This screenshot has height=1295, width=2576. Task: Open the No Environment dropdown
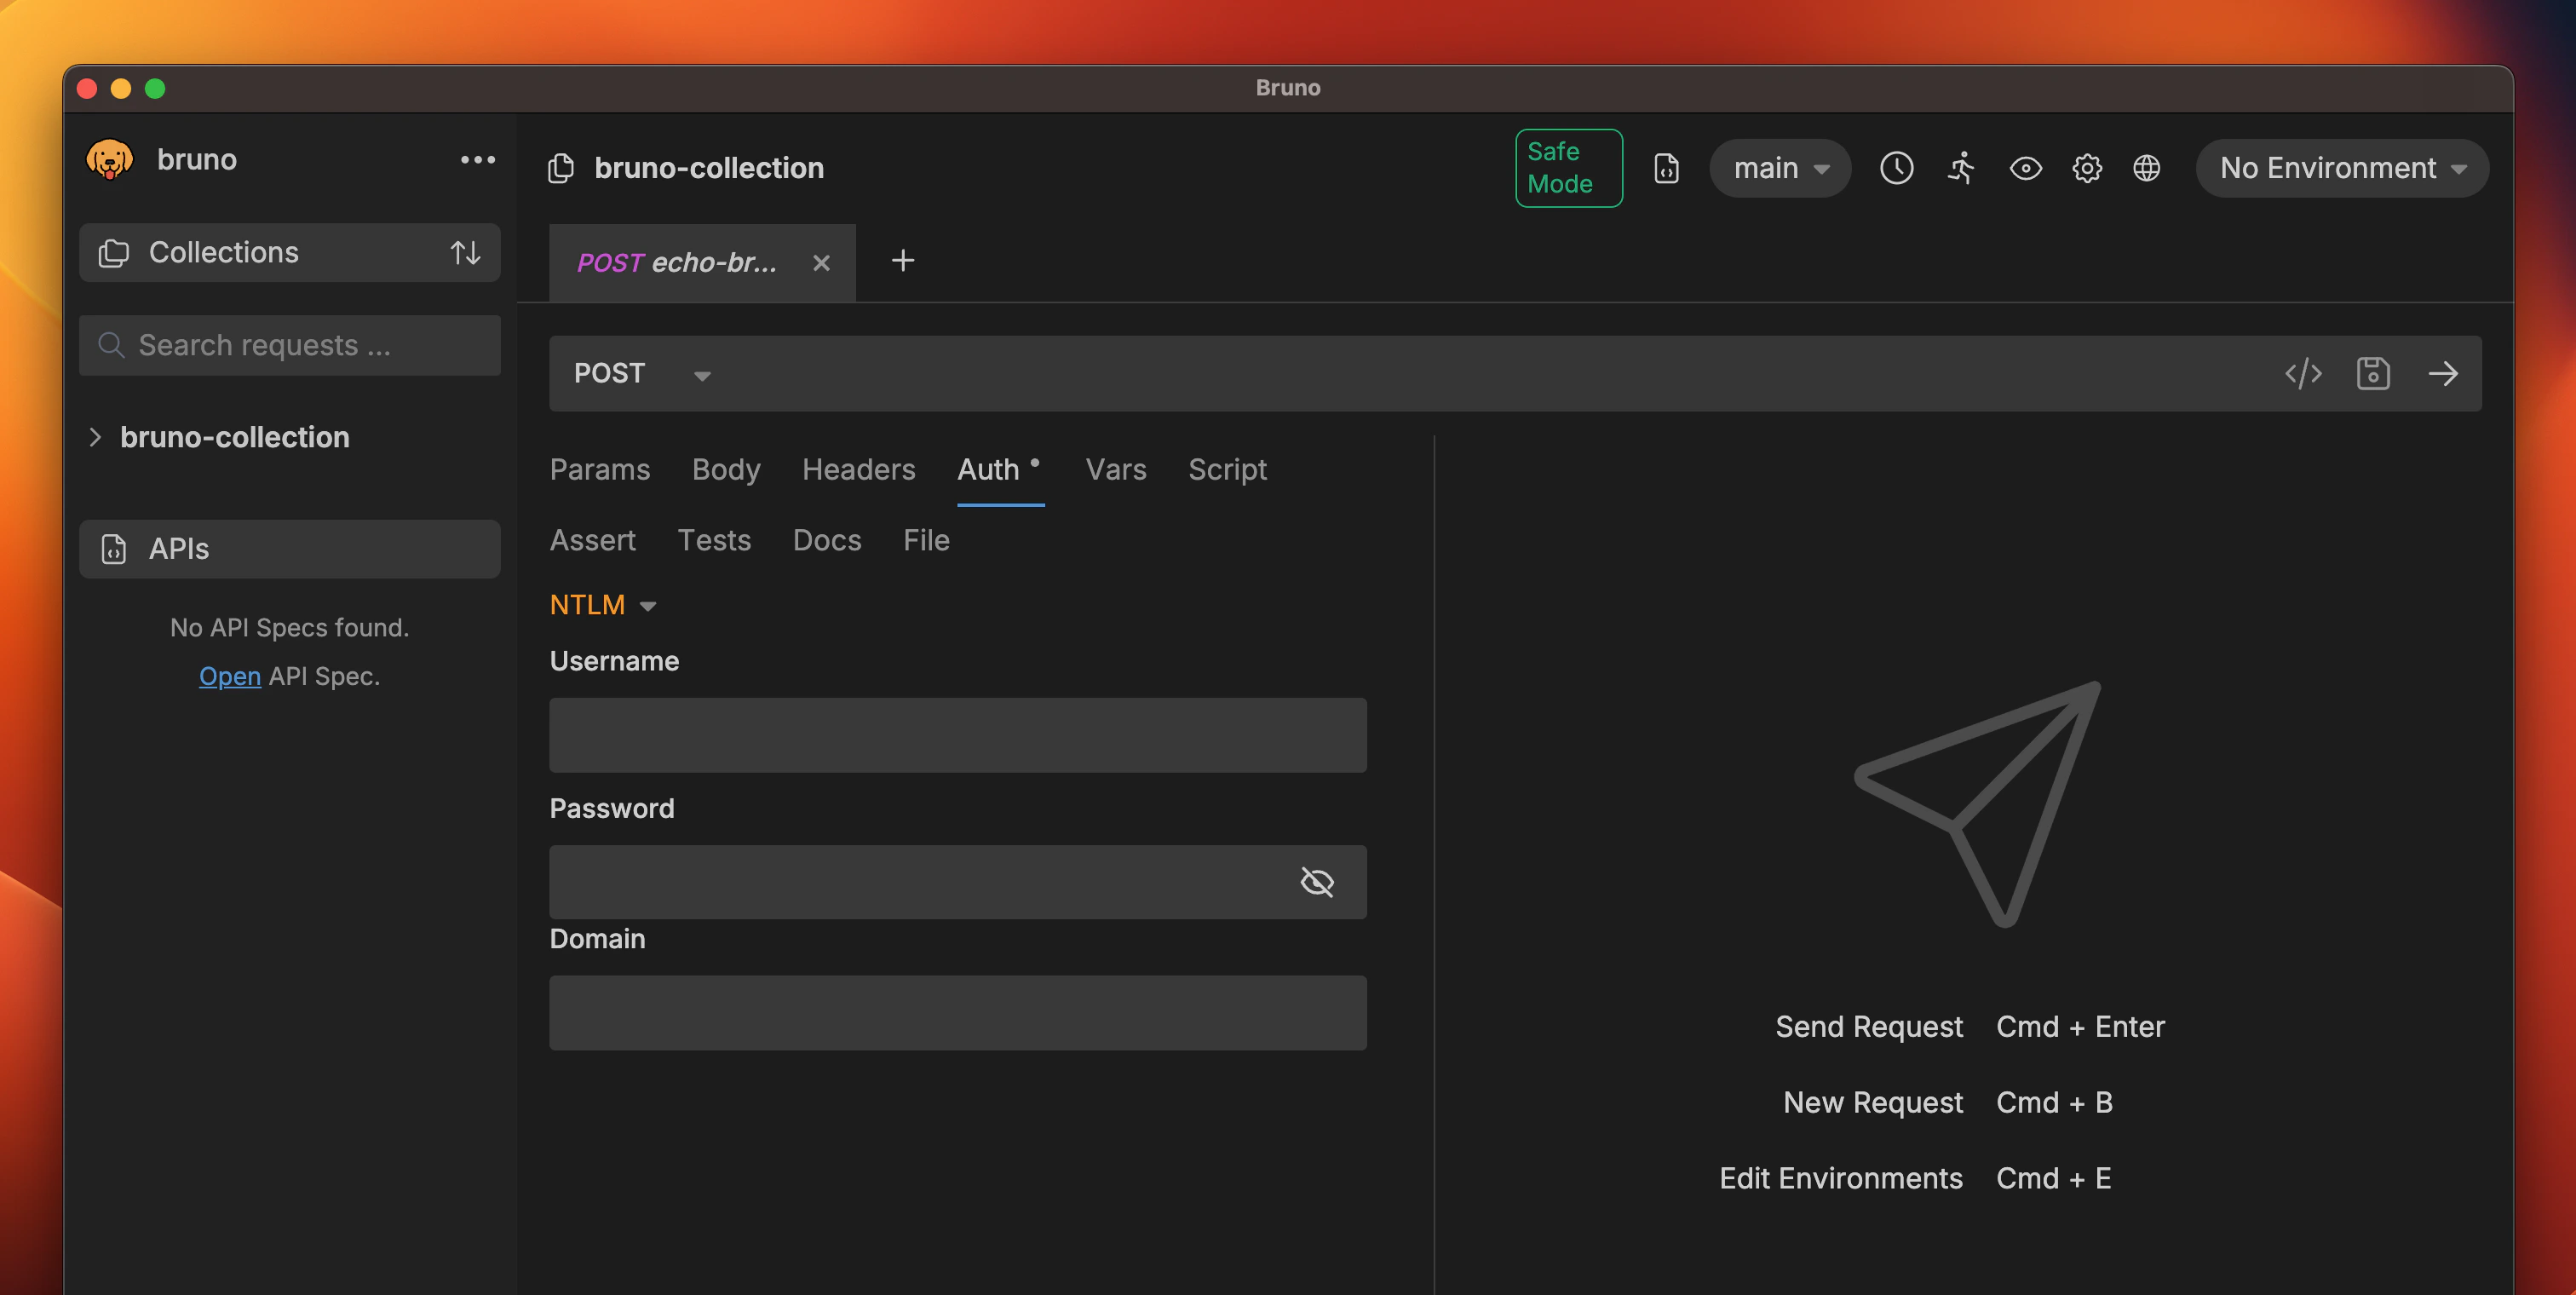click(x=2341, y=168)
